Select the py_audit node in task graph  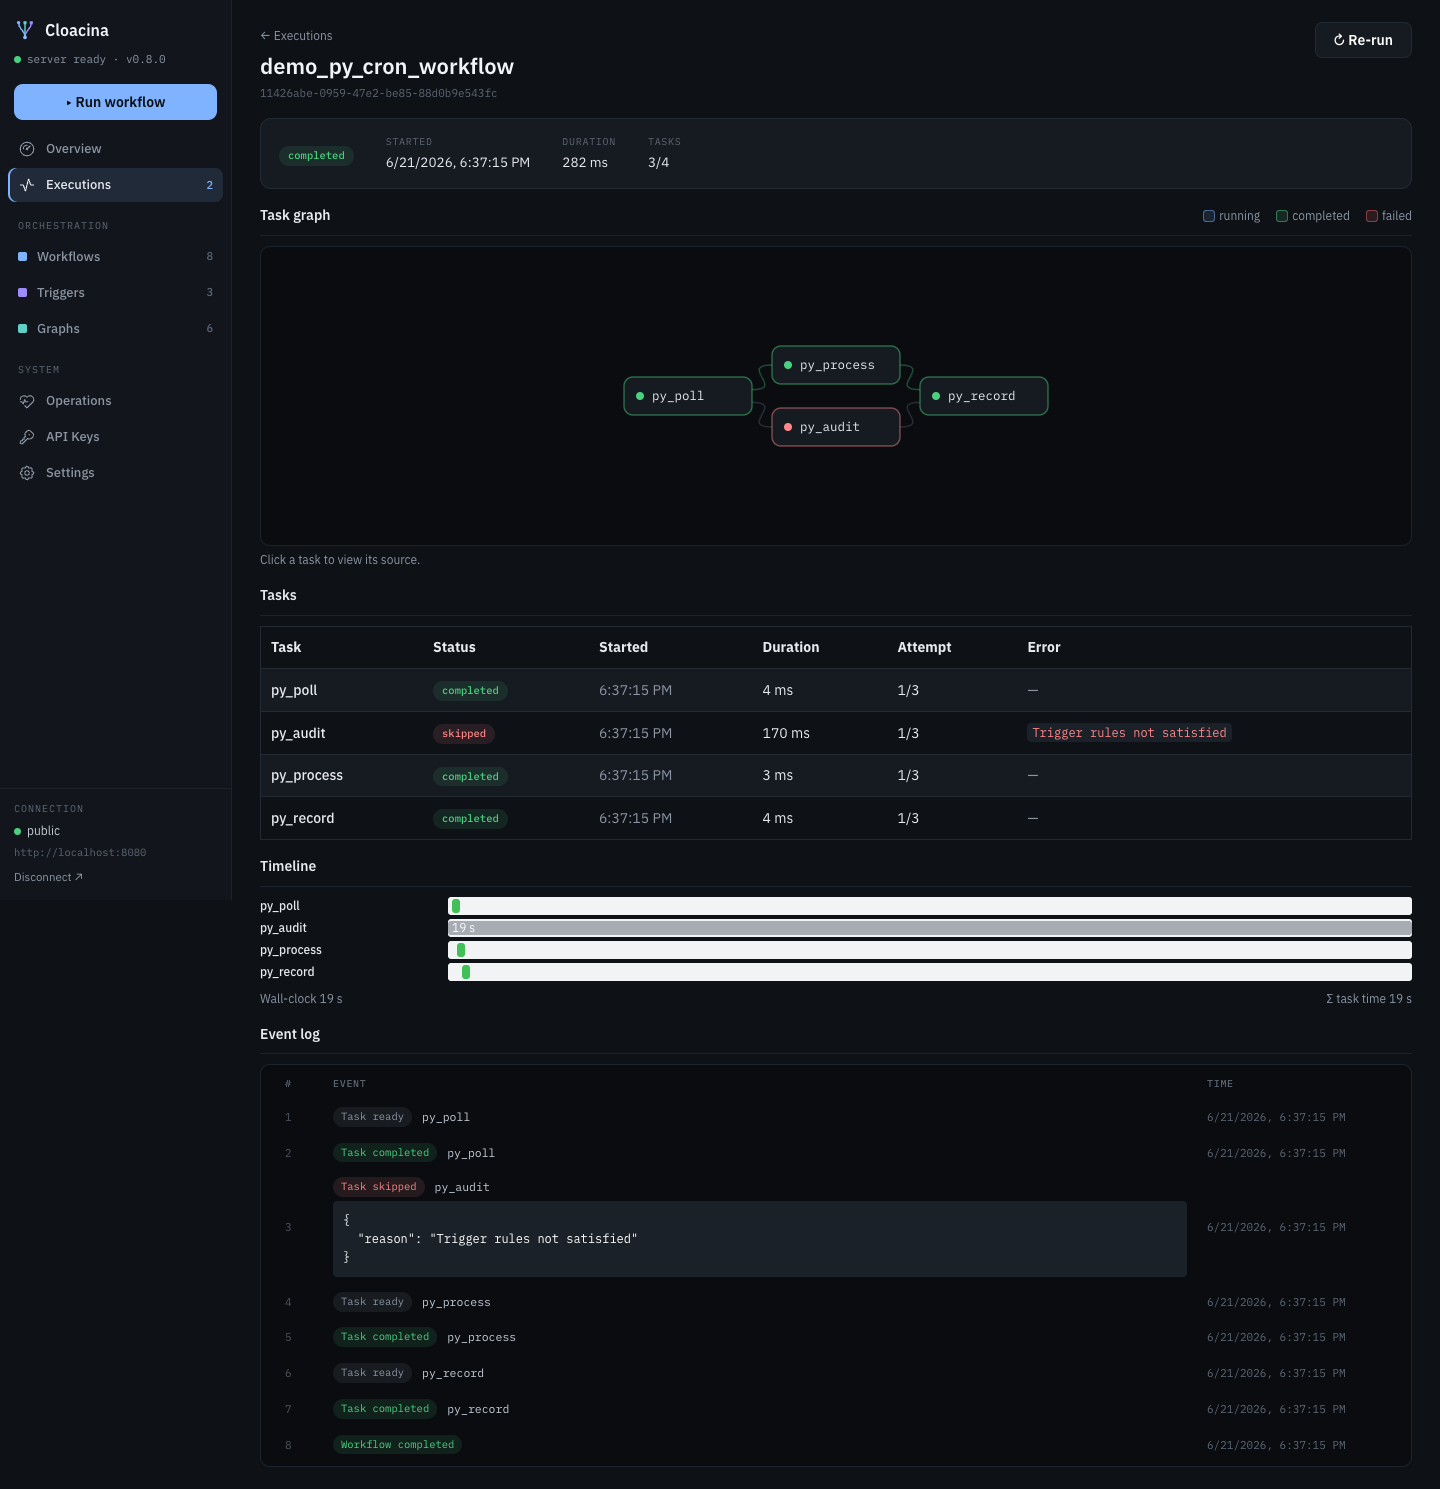tap(836, 427)
